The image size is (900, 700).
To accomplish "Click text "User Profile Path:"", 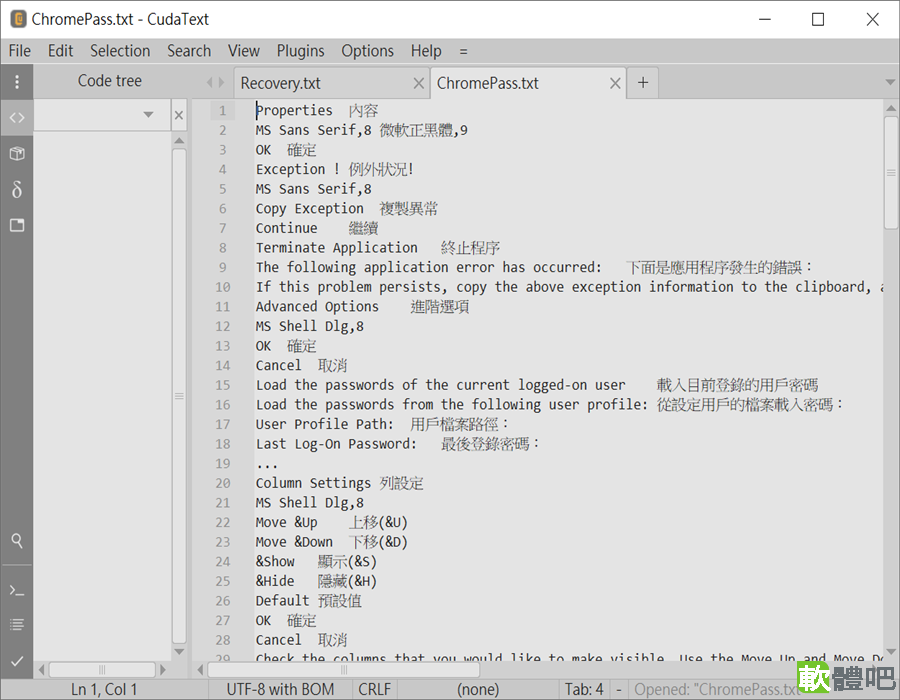I will click(325, 425).
